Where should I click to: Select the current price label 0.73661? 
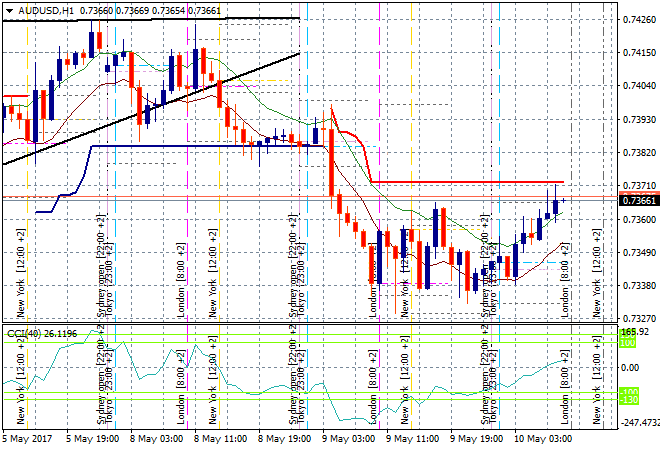point(639,200)
